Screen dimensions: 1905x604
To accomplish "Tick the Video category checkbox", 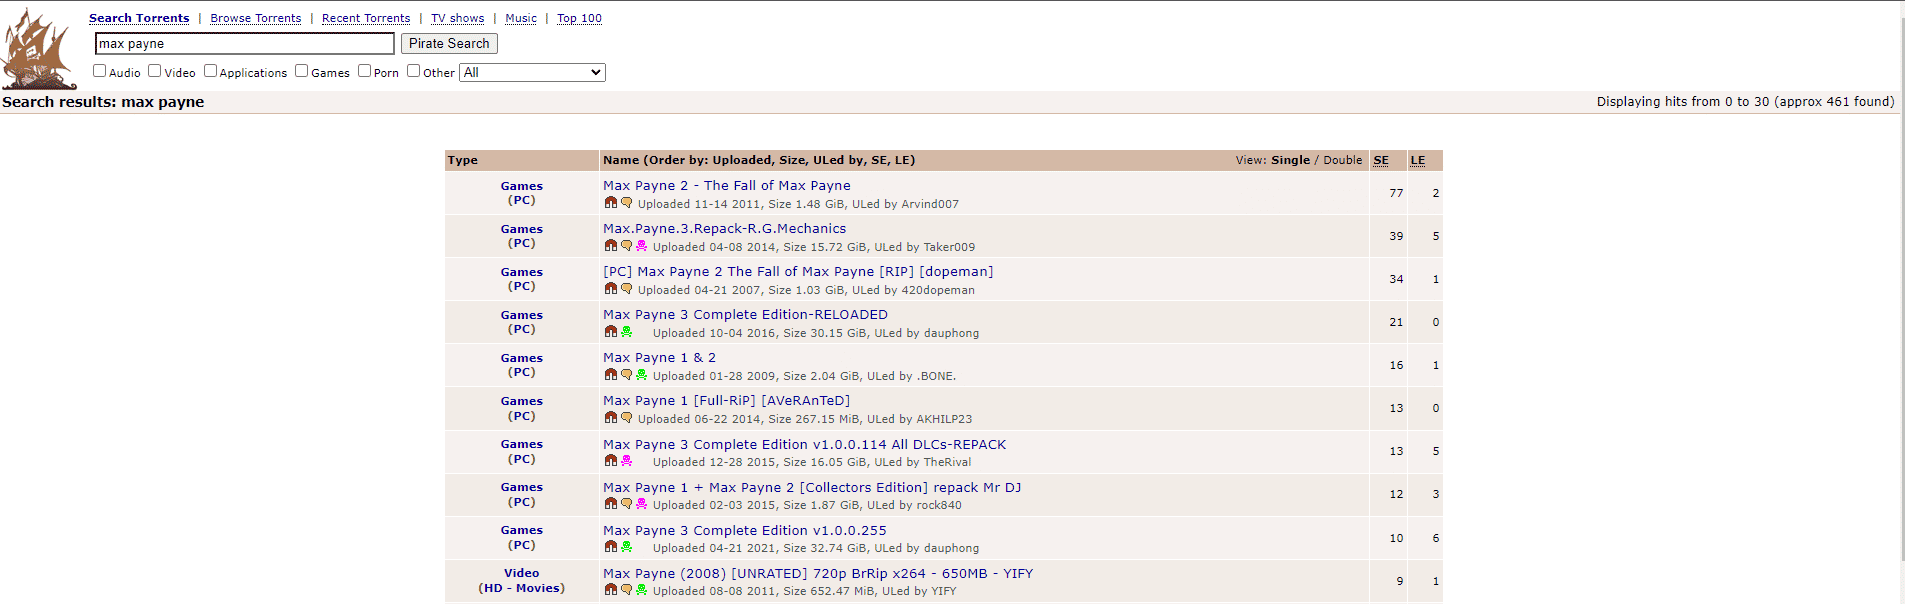I will [x=155, y=71].
